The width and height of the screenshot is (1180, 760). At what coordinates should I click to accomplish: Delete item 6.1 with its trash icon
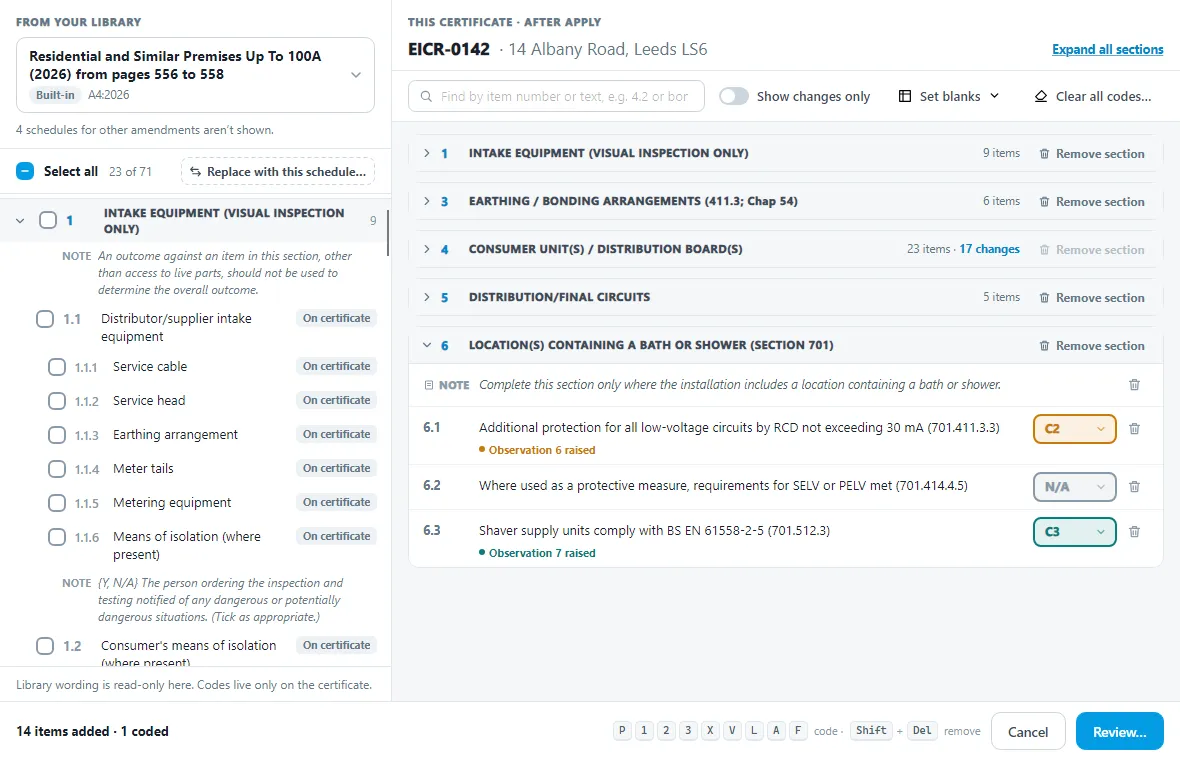(1134, 429)
